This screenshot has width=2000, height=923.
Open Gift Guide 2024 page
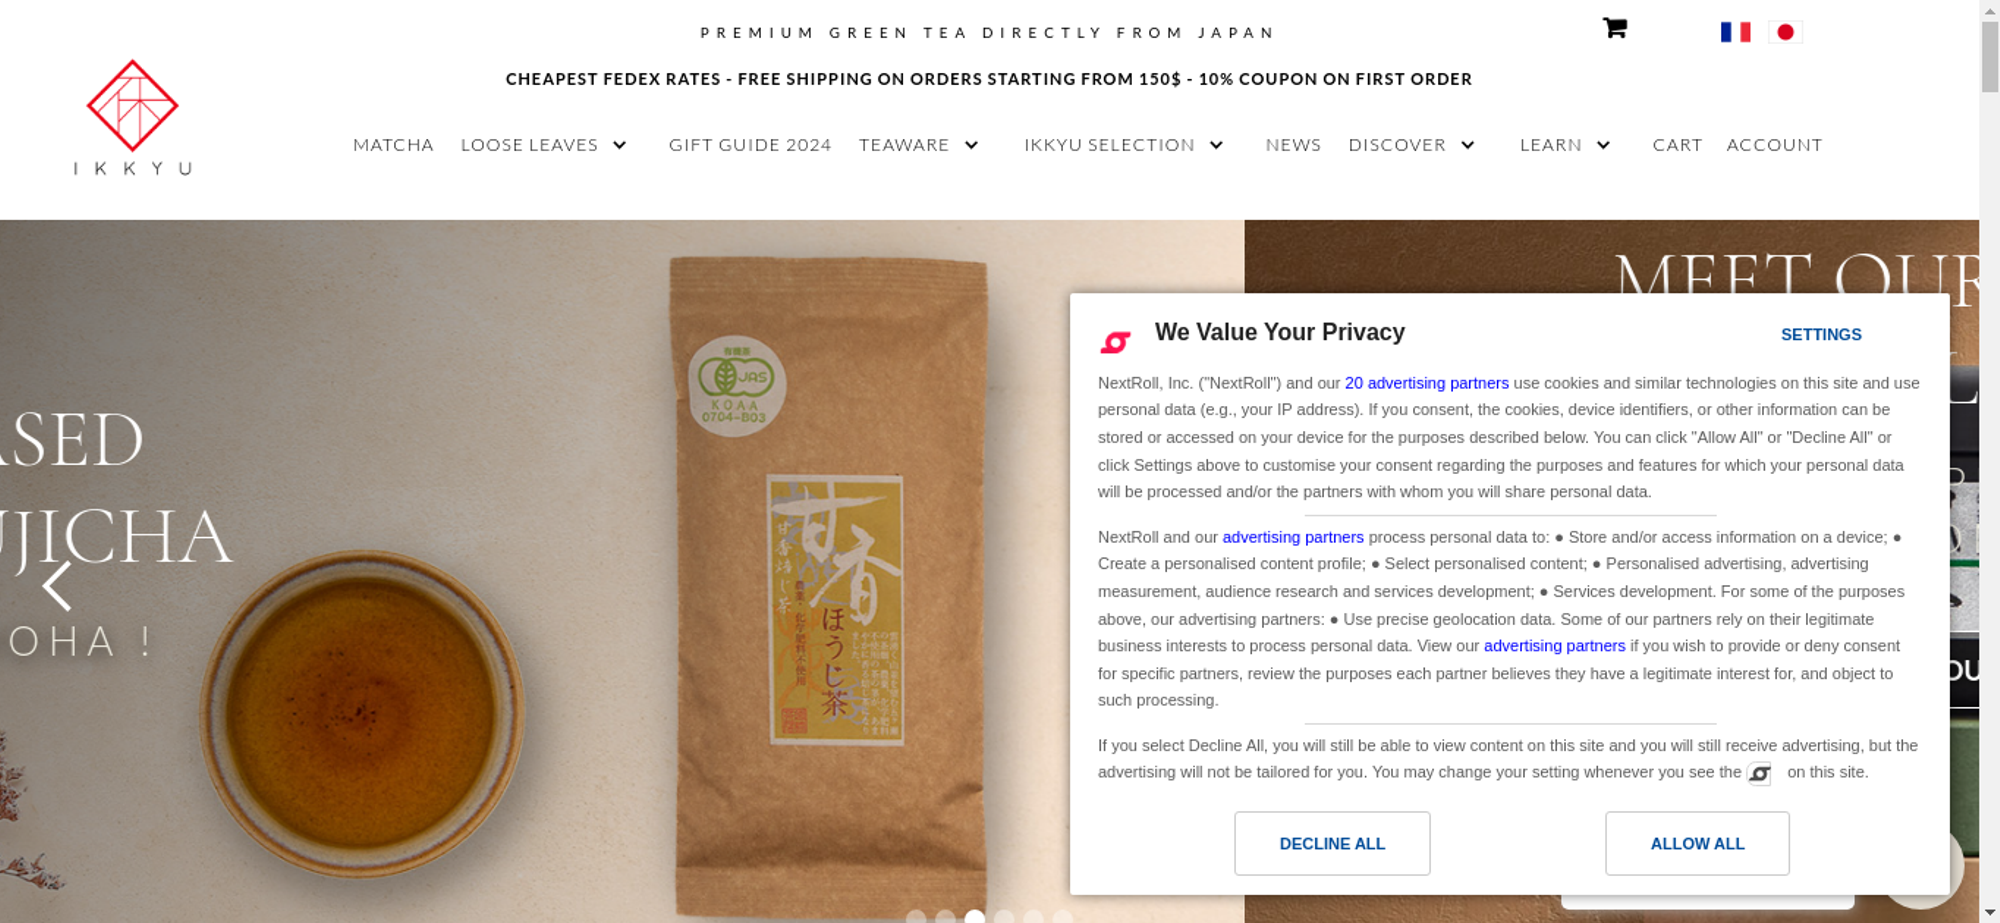coord(750,145)
